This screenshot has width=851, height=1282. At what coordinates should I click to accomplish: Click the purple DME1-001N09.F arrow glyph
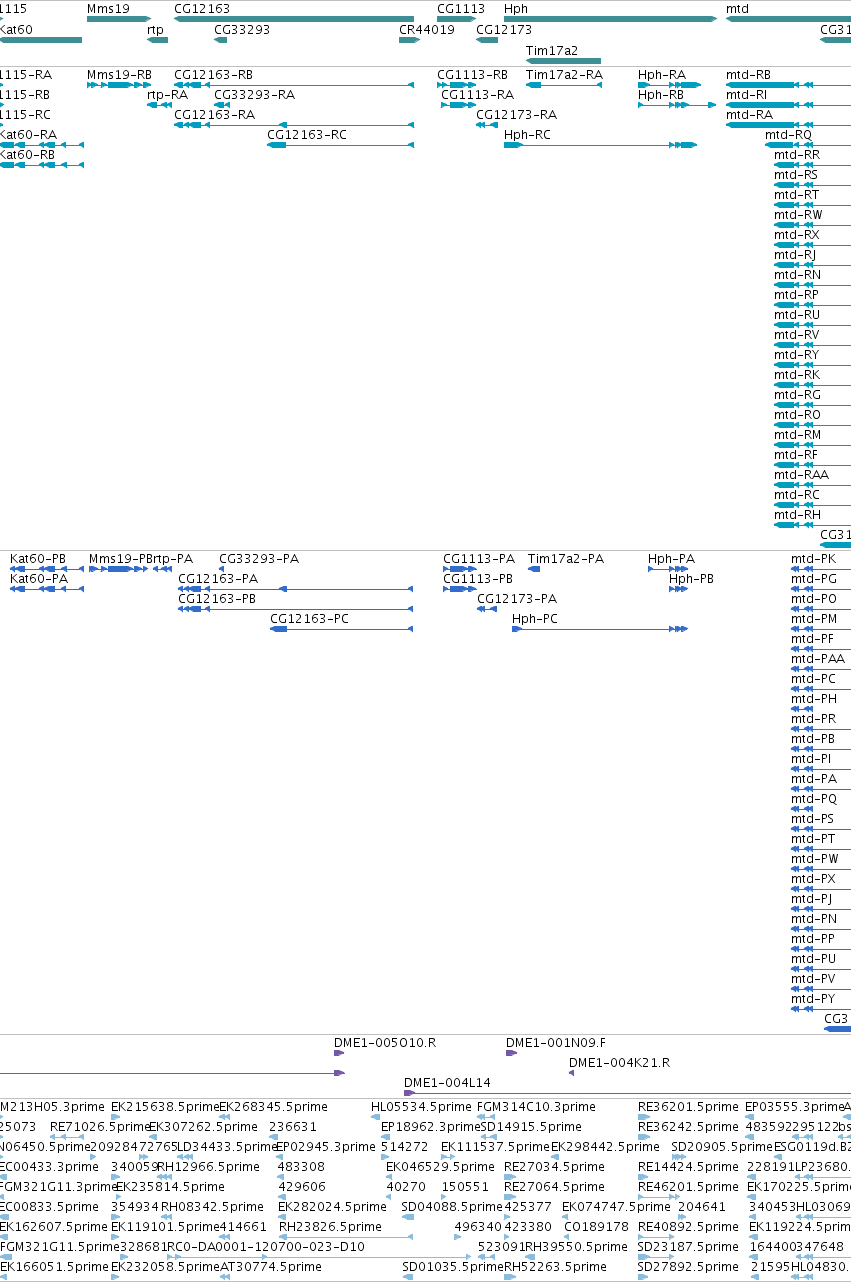tap(511, 1053)
